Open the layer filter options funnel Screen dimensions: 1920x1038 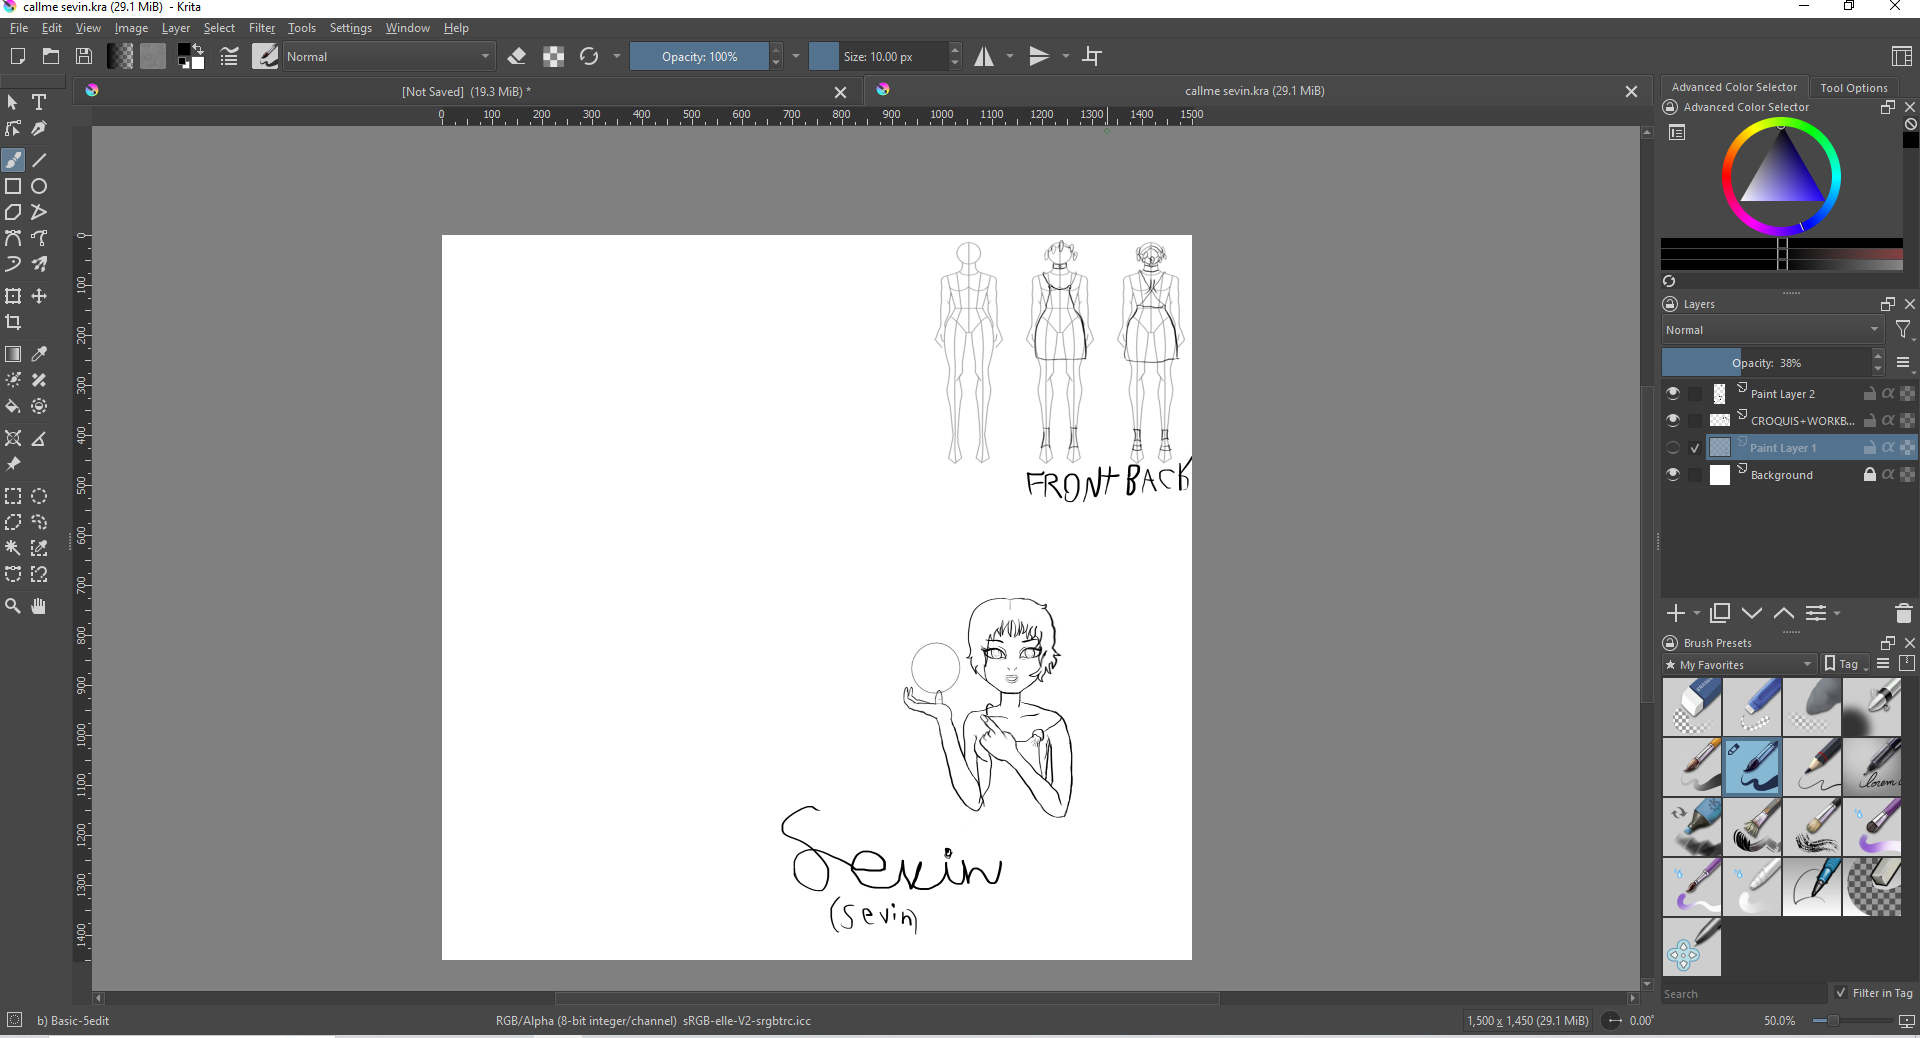(x=1904, y=330)
